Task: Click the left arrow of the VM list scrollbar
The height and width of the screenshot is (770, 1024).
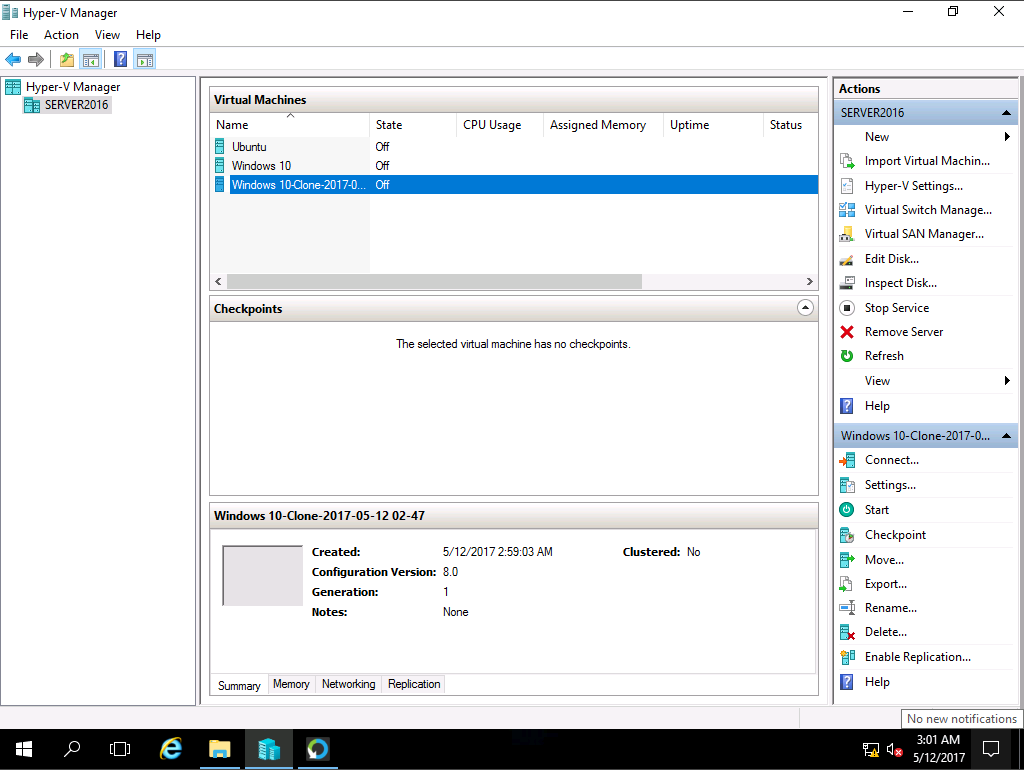Action: click(x=218, y=281)
